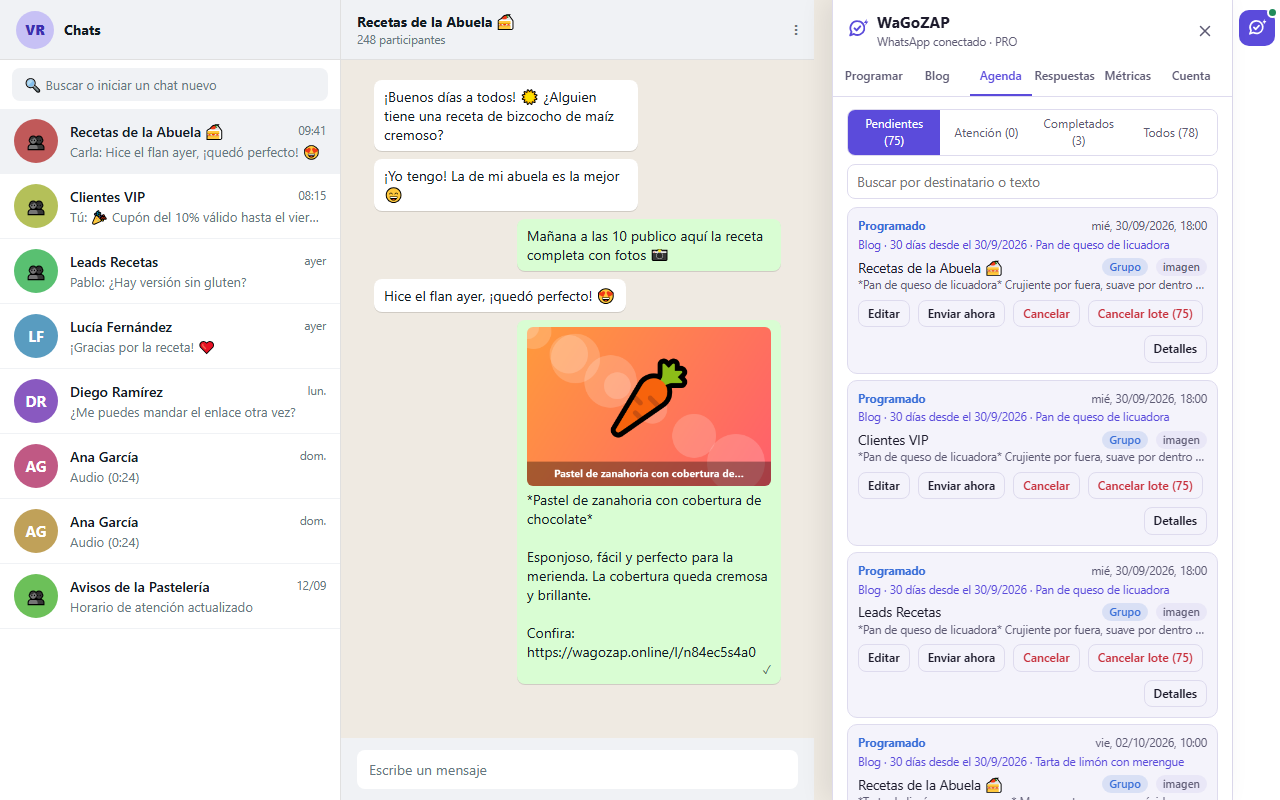1280x800 pixels.
Task: Click the 'Buscar por destinatario o texto' search box
Action: tap(1032, 182)
